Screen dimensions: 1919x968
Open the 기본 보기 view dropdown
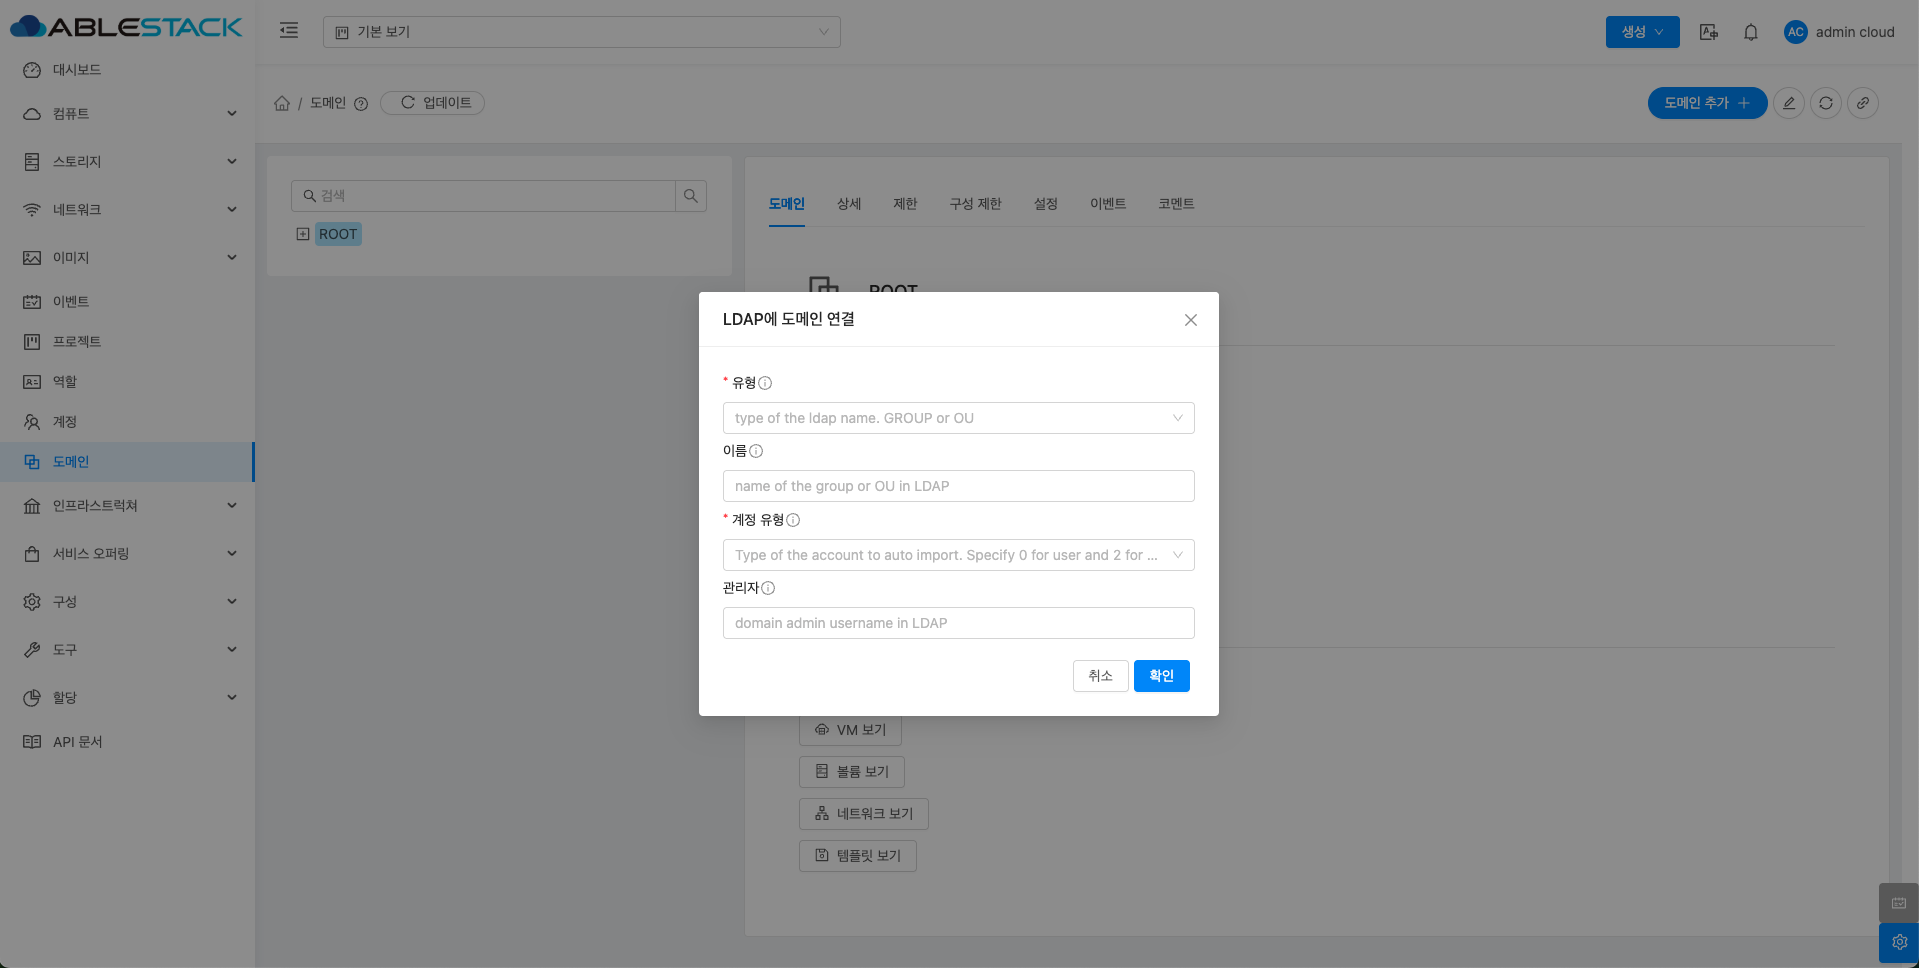pyautogui.click(x=582, y=32)
